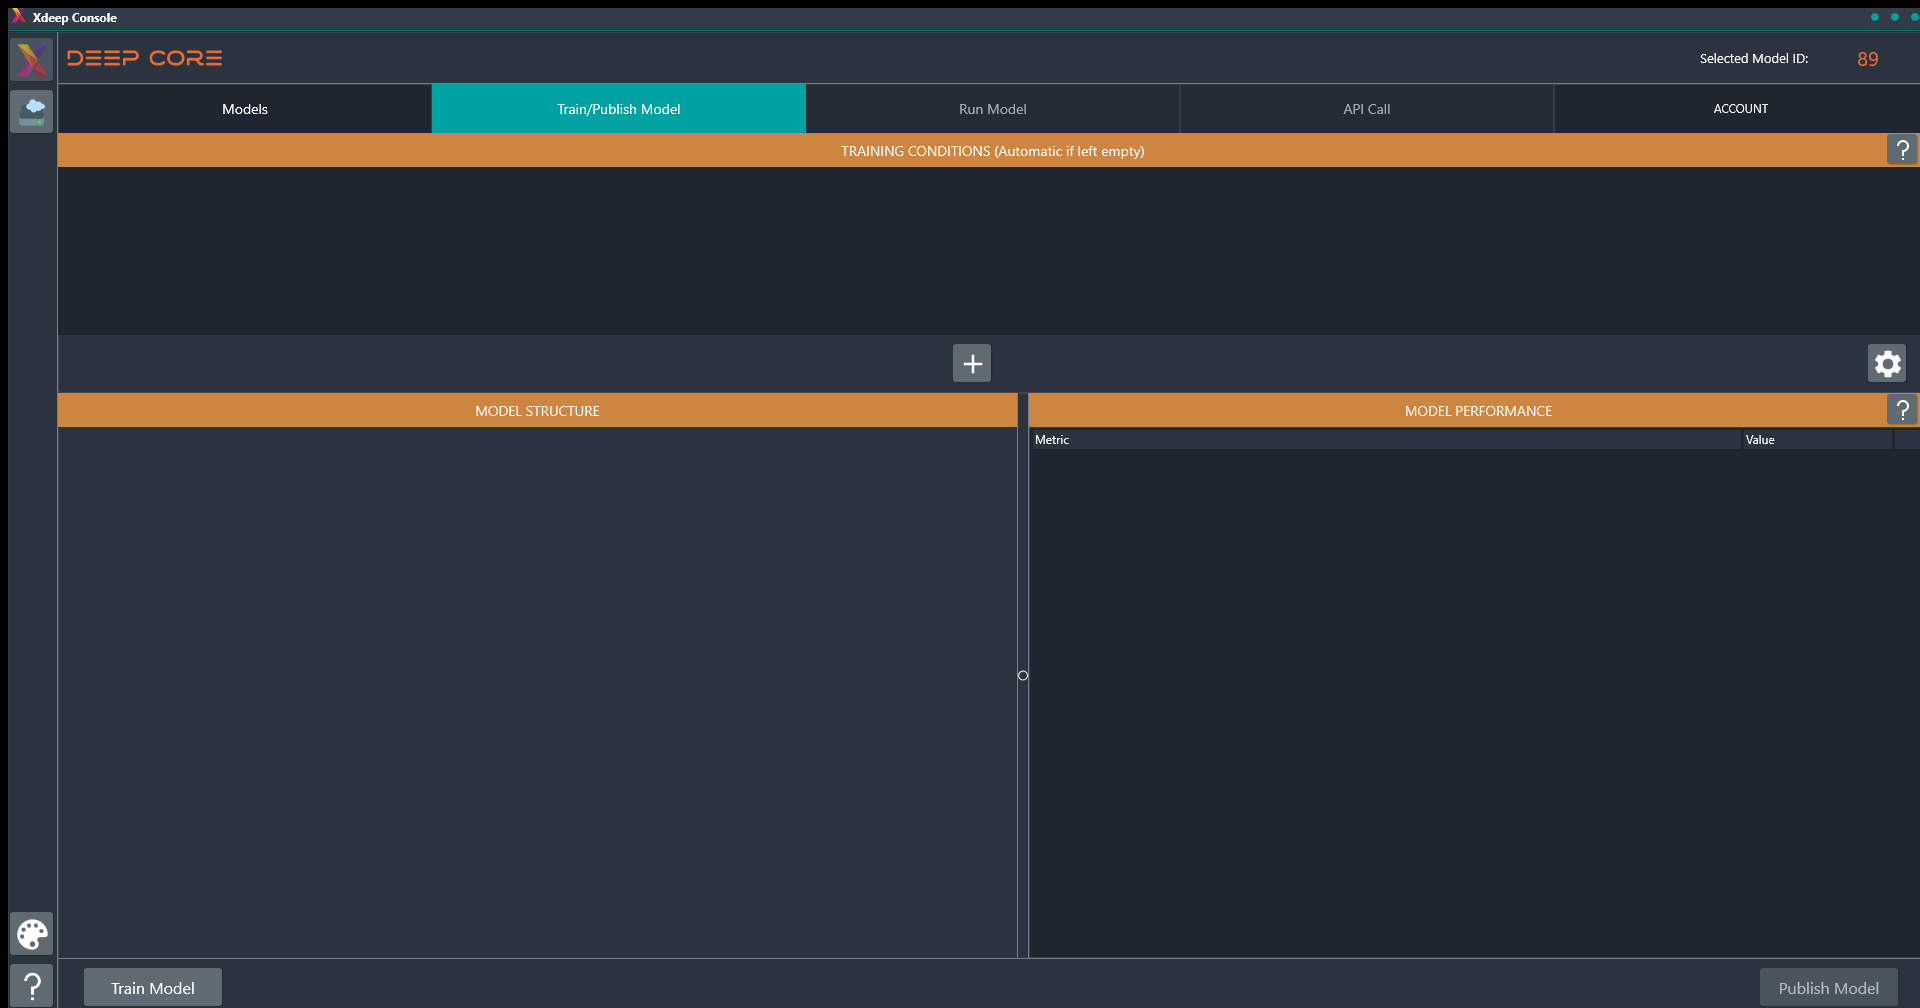Click the Value column header

point(1817,440)
